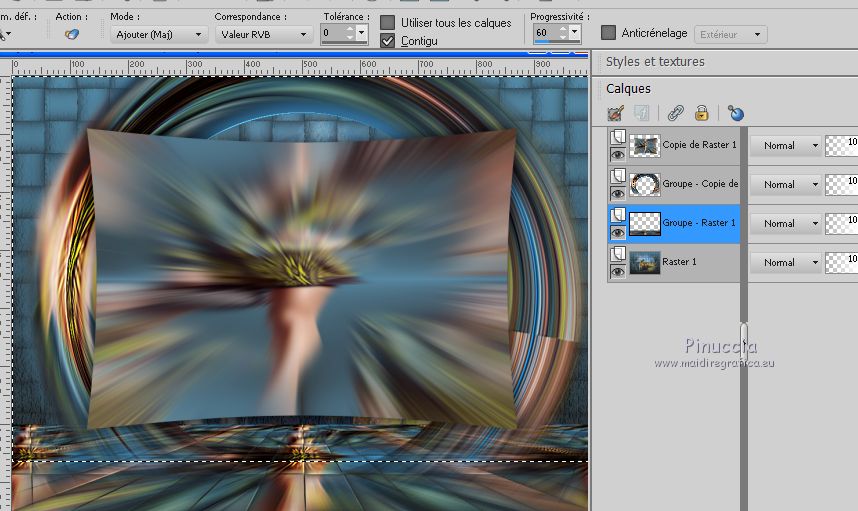
Task: Open the Styles et textures panel
Action: pos(655,62)
